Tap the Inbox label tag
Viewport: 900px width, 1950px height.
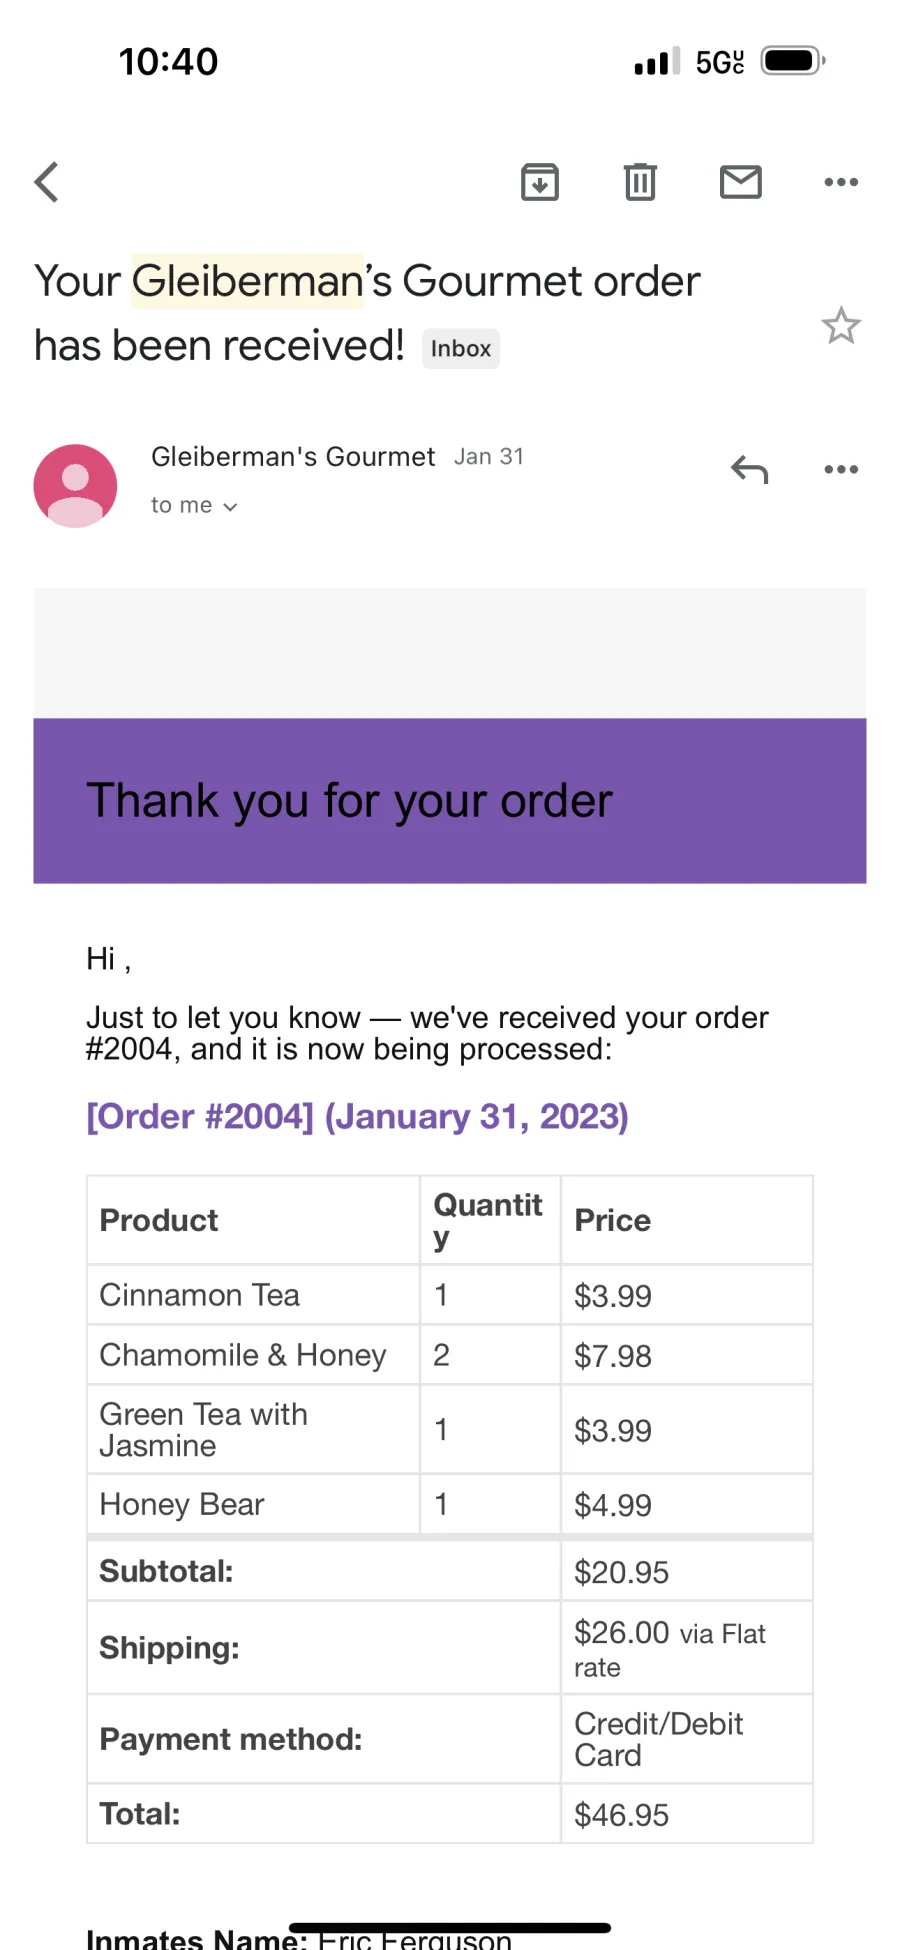click(x=461, y=349)
